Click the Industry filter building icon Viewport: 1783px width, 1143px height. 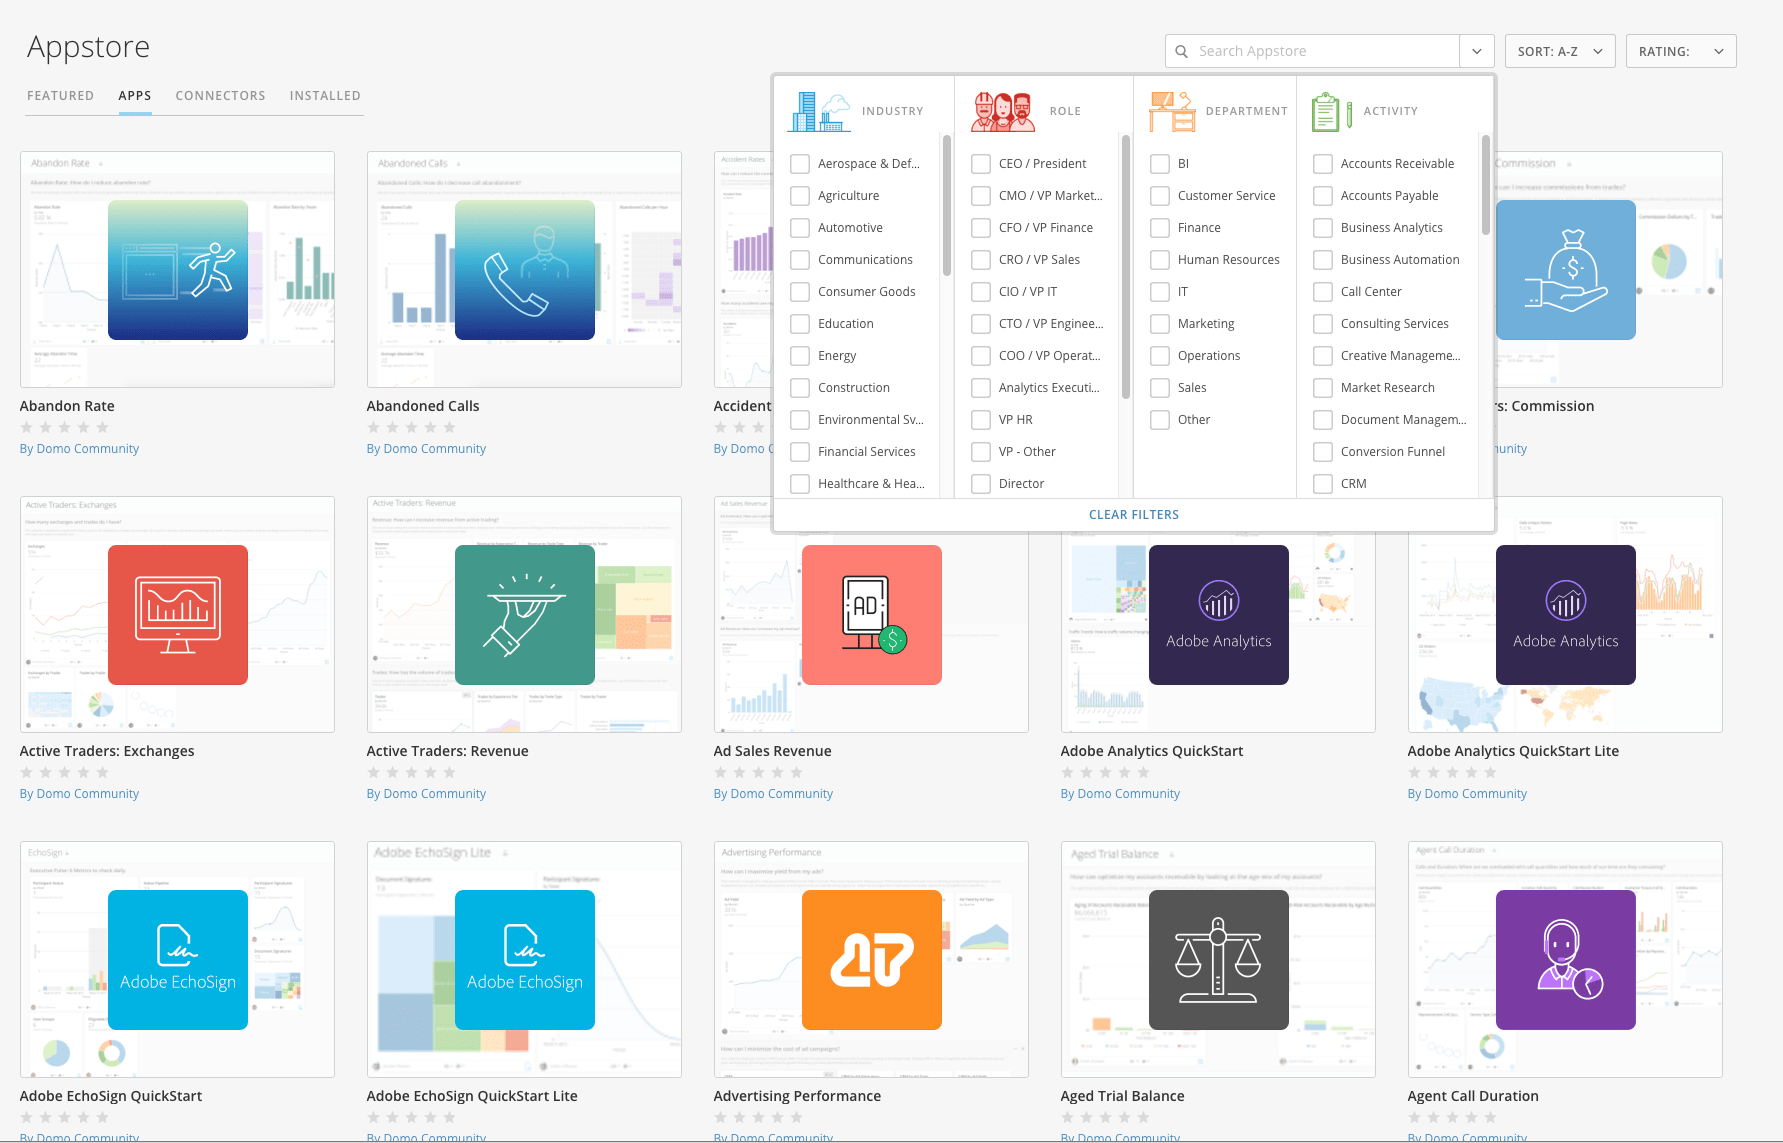(818, 110)
